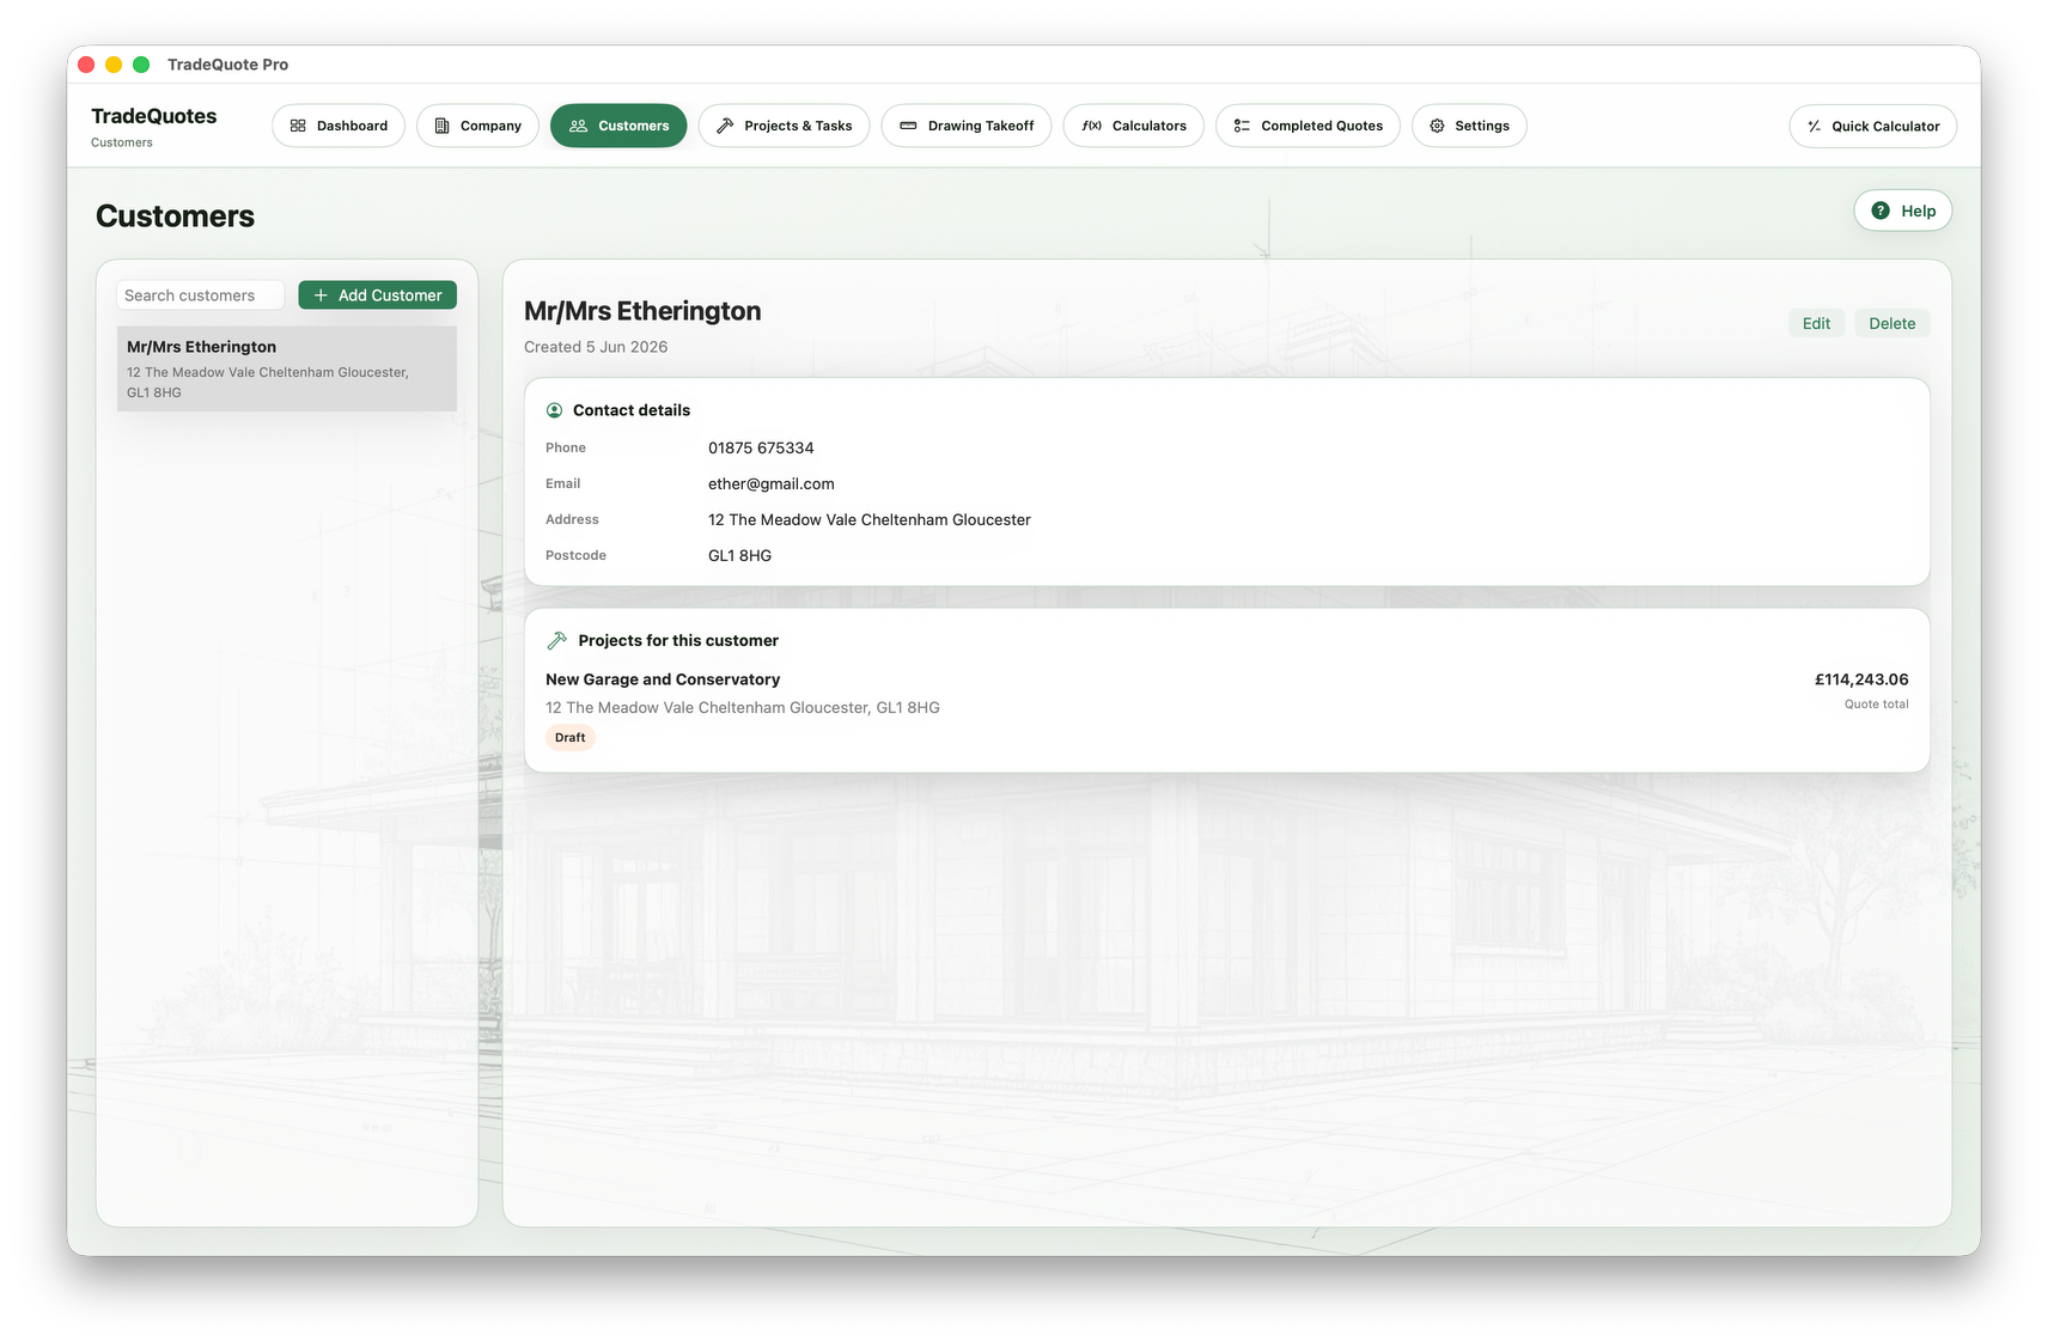Click the f(x) Calculators icon

coord(1092,126)
